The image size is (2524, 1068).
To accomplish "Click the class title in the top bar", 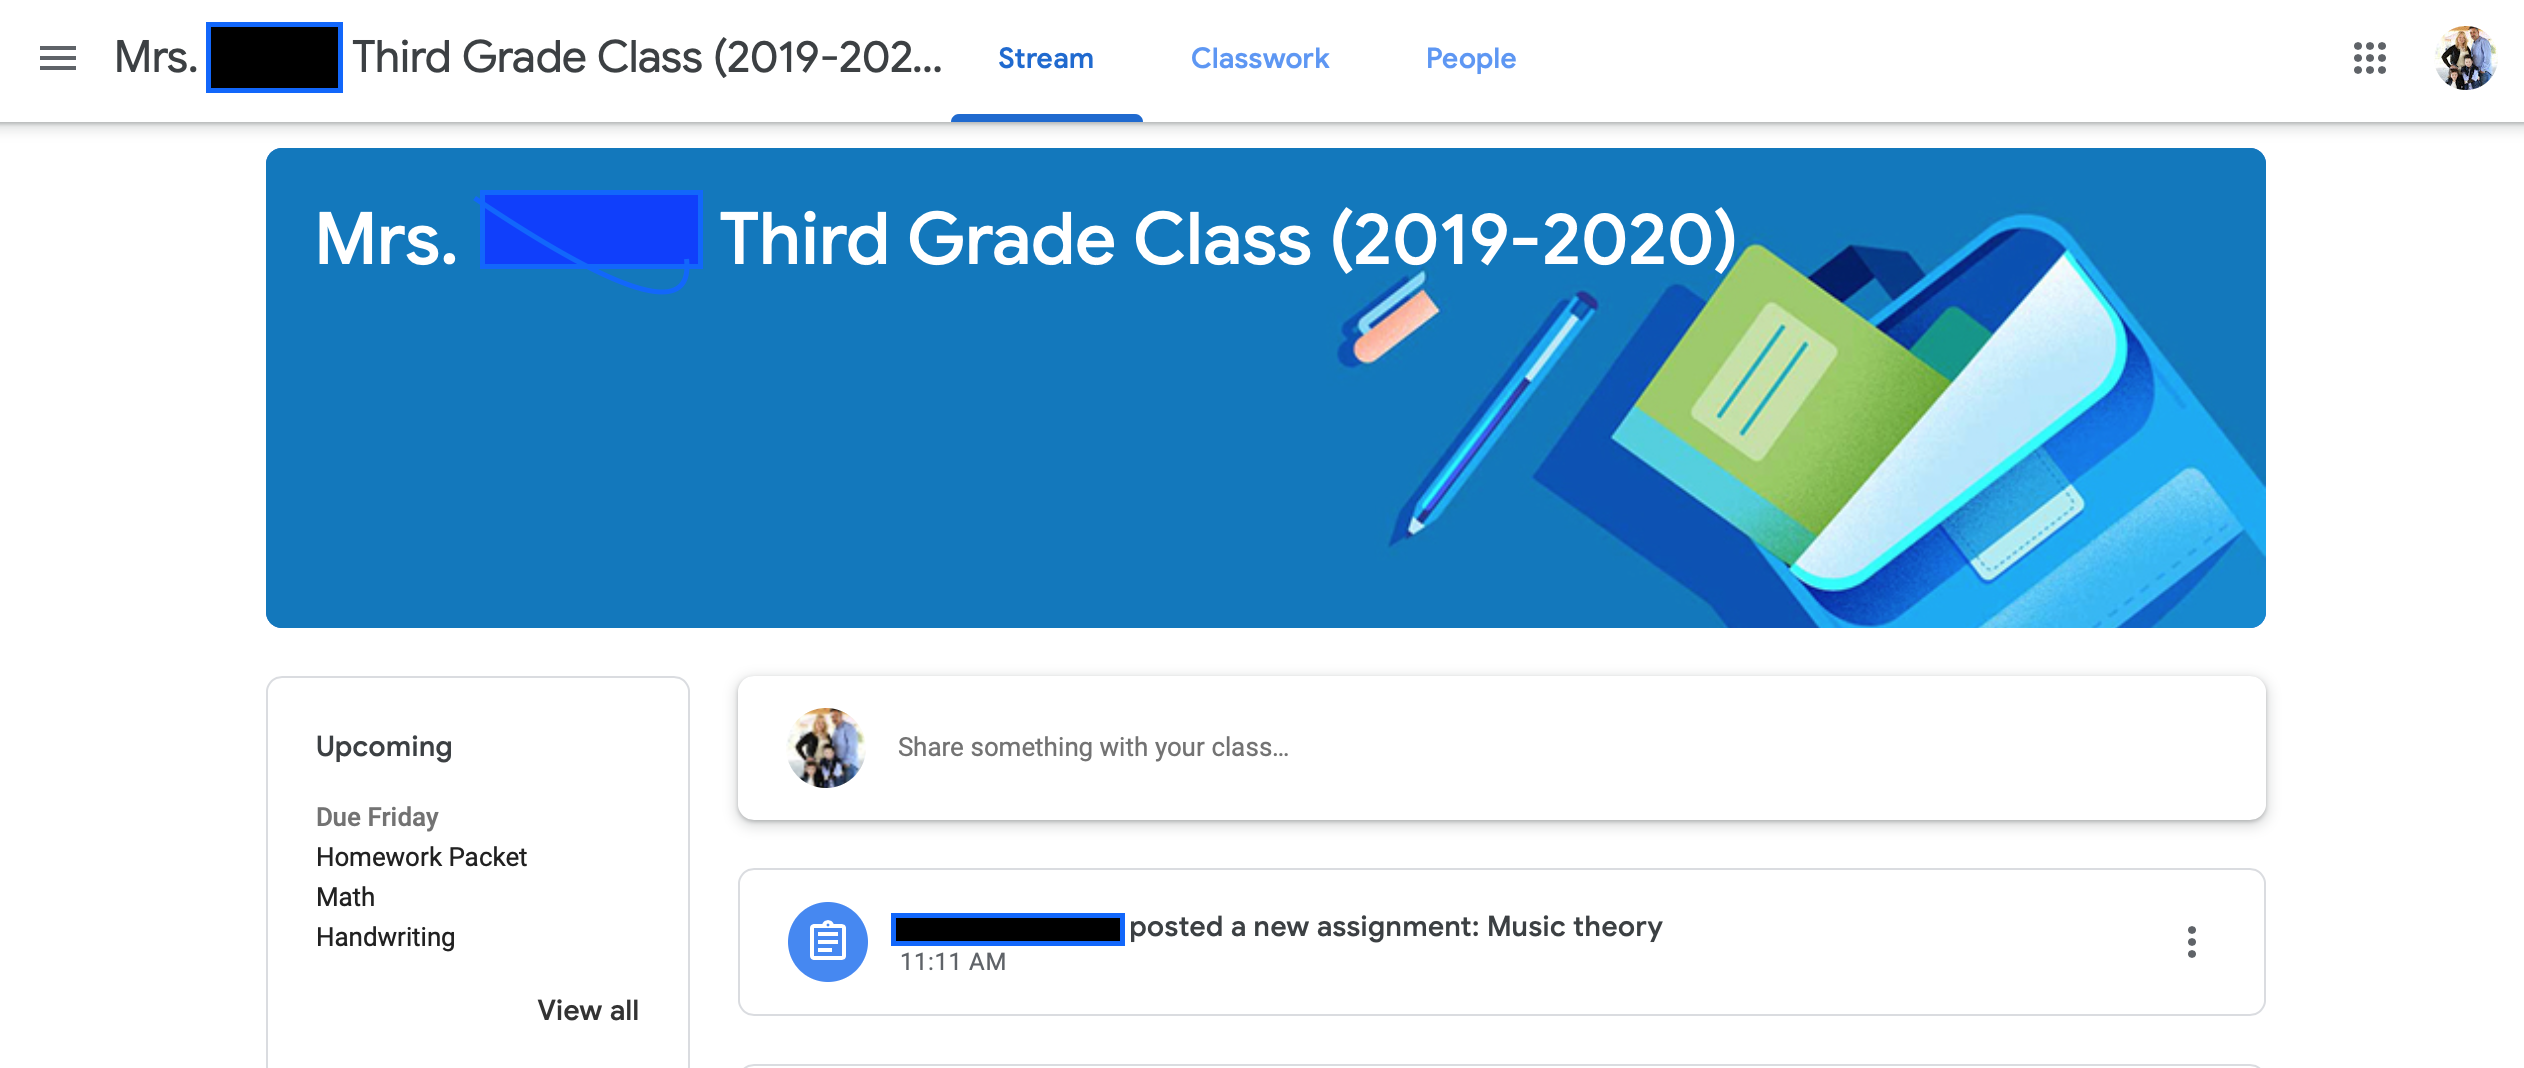I will pyautogui.click(x=528, y=58).
